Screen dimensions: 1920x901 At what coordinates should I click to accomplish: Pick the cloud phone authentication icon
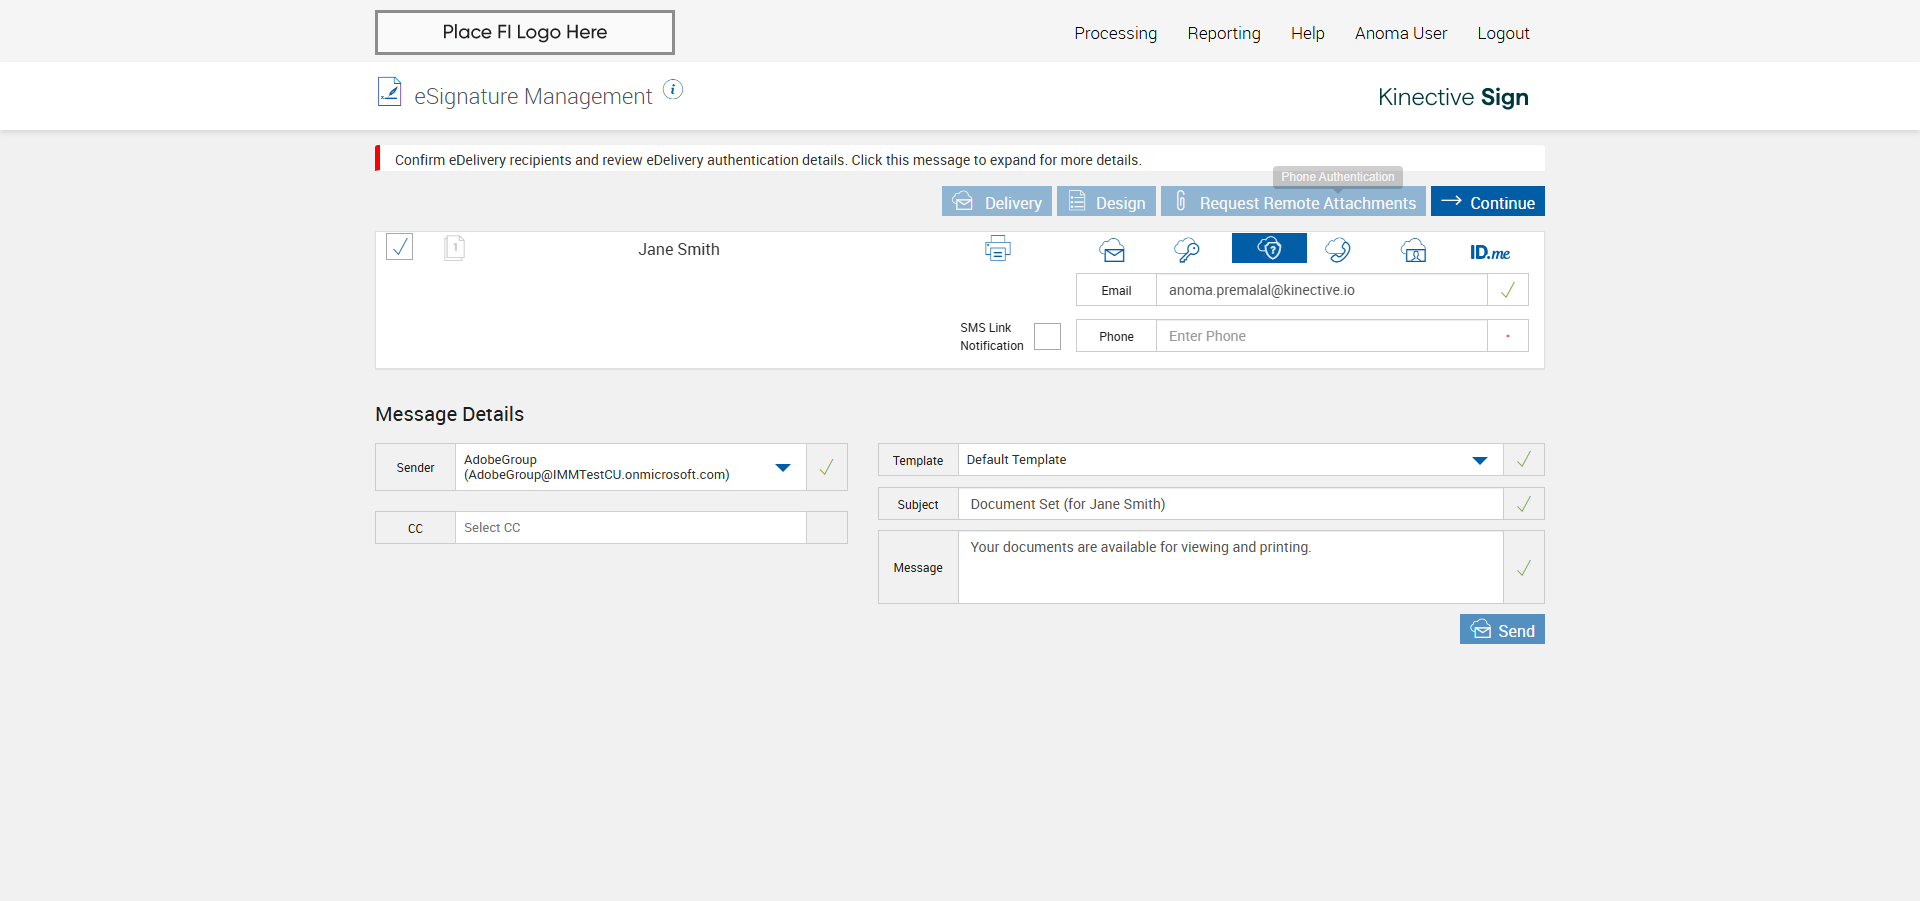(x=1338, y=250)
